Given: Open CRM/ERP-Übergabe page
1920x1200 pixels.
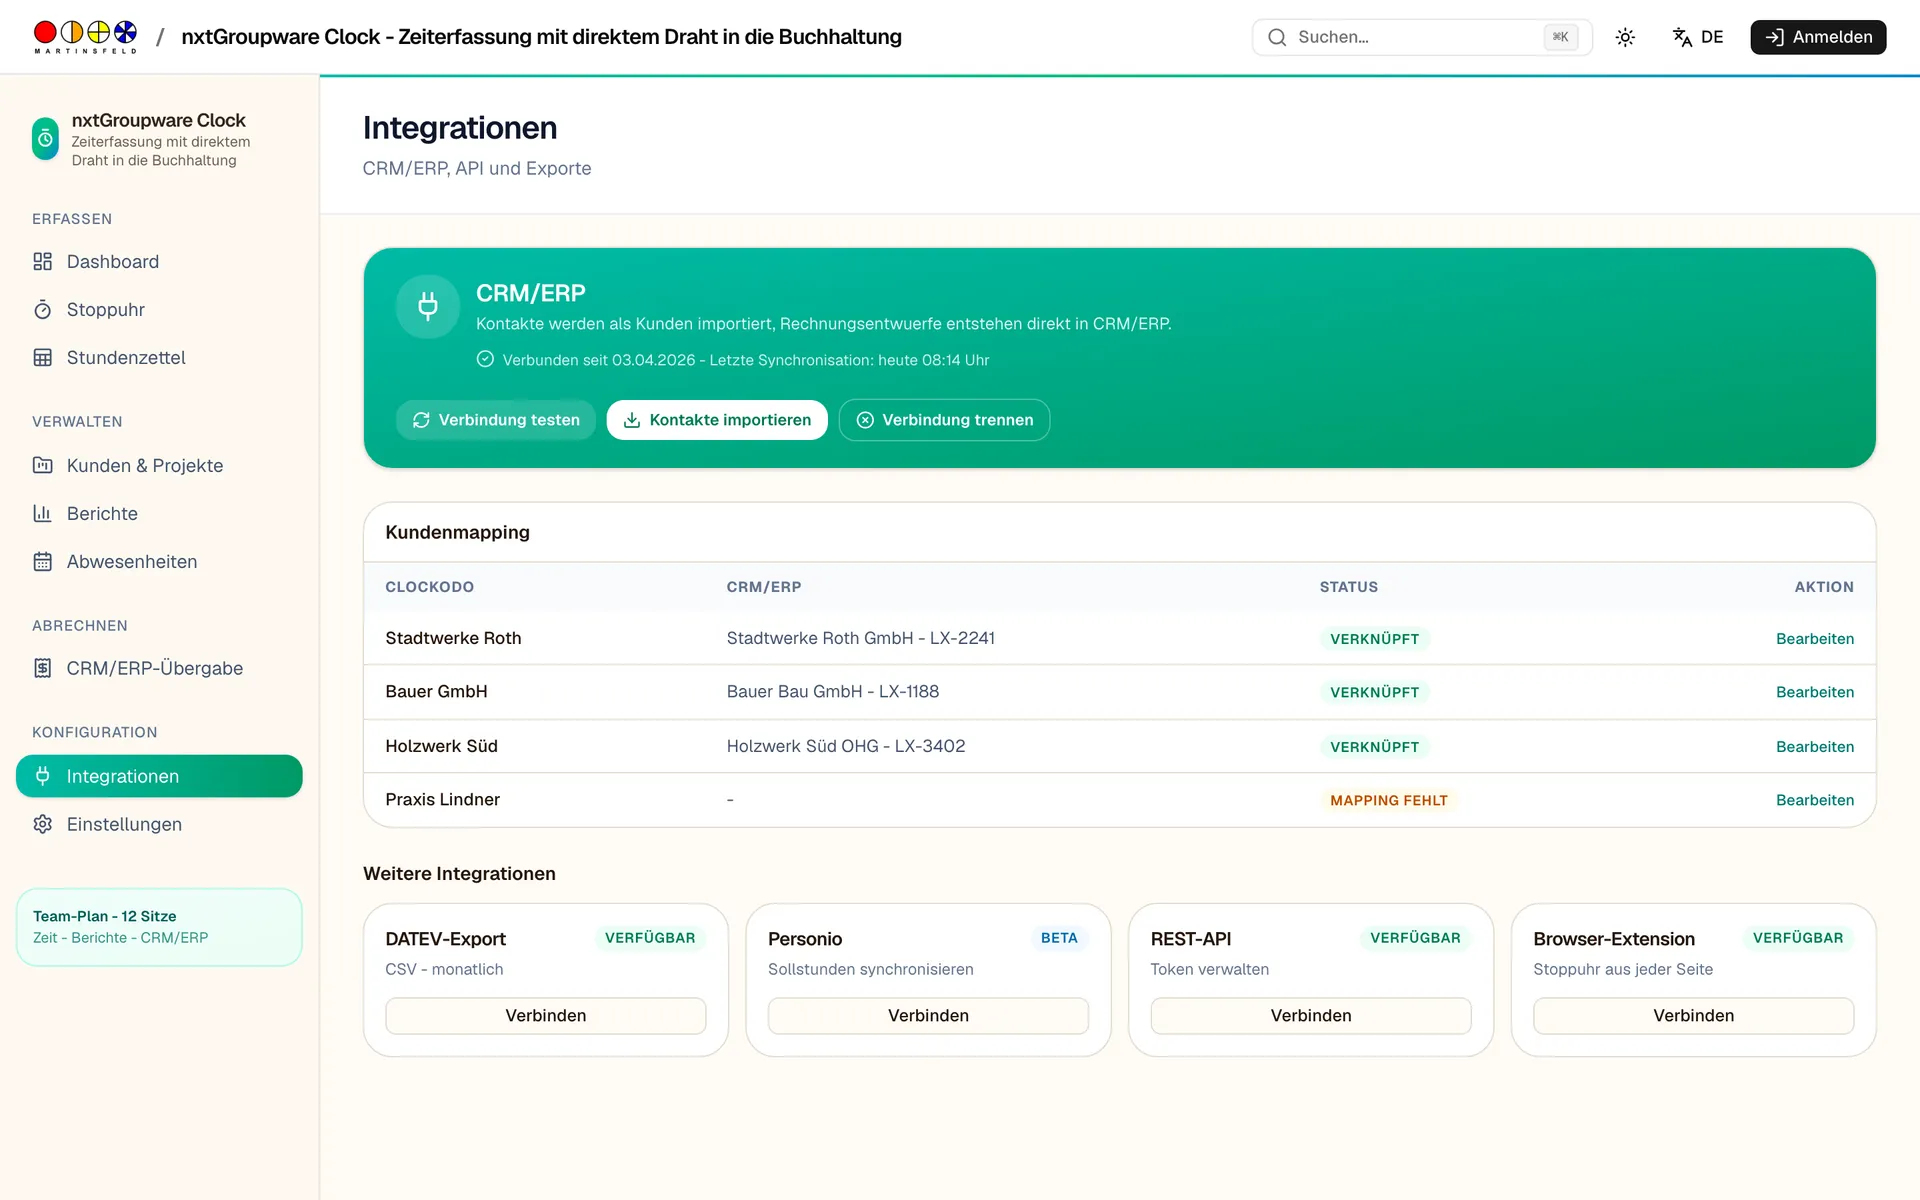Looking at the screenshot, I should (x=159, y=668).
